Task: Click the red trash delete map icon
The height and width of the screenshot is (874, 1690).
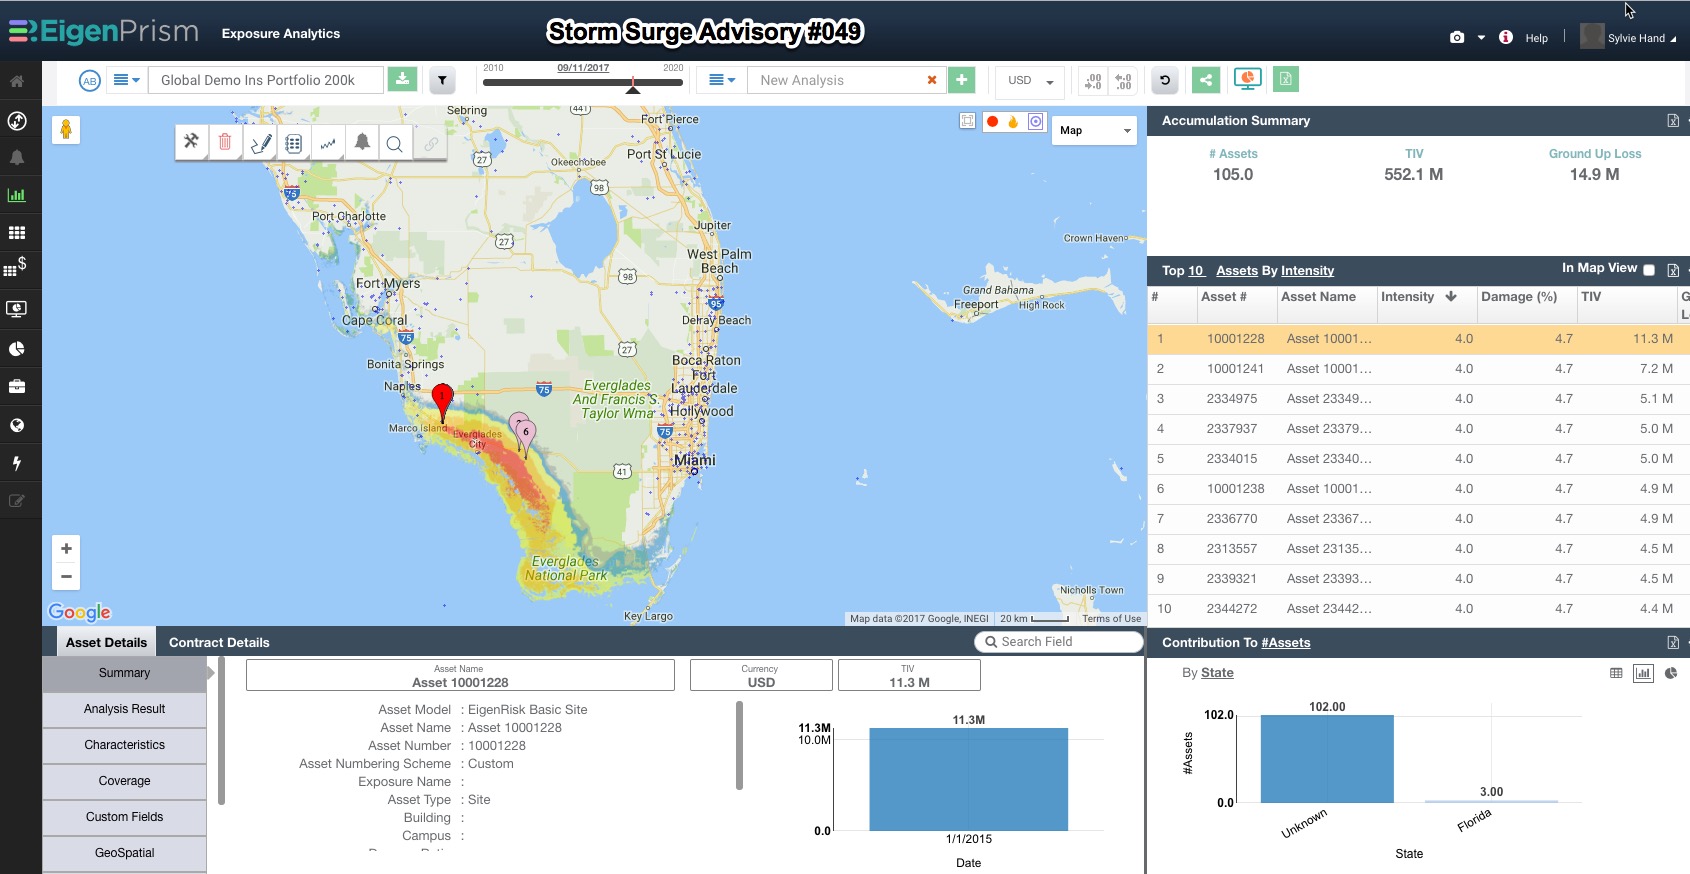Action: pyautogui.click(x=225, y=143)
